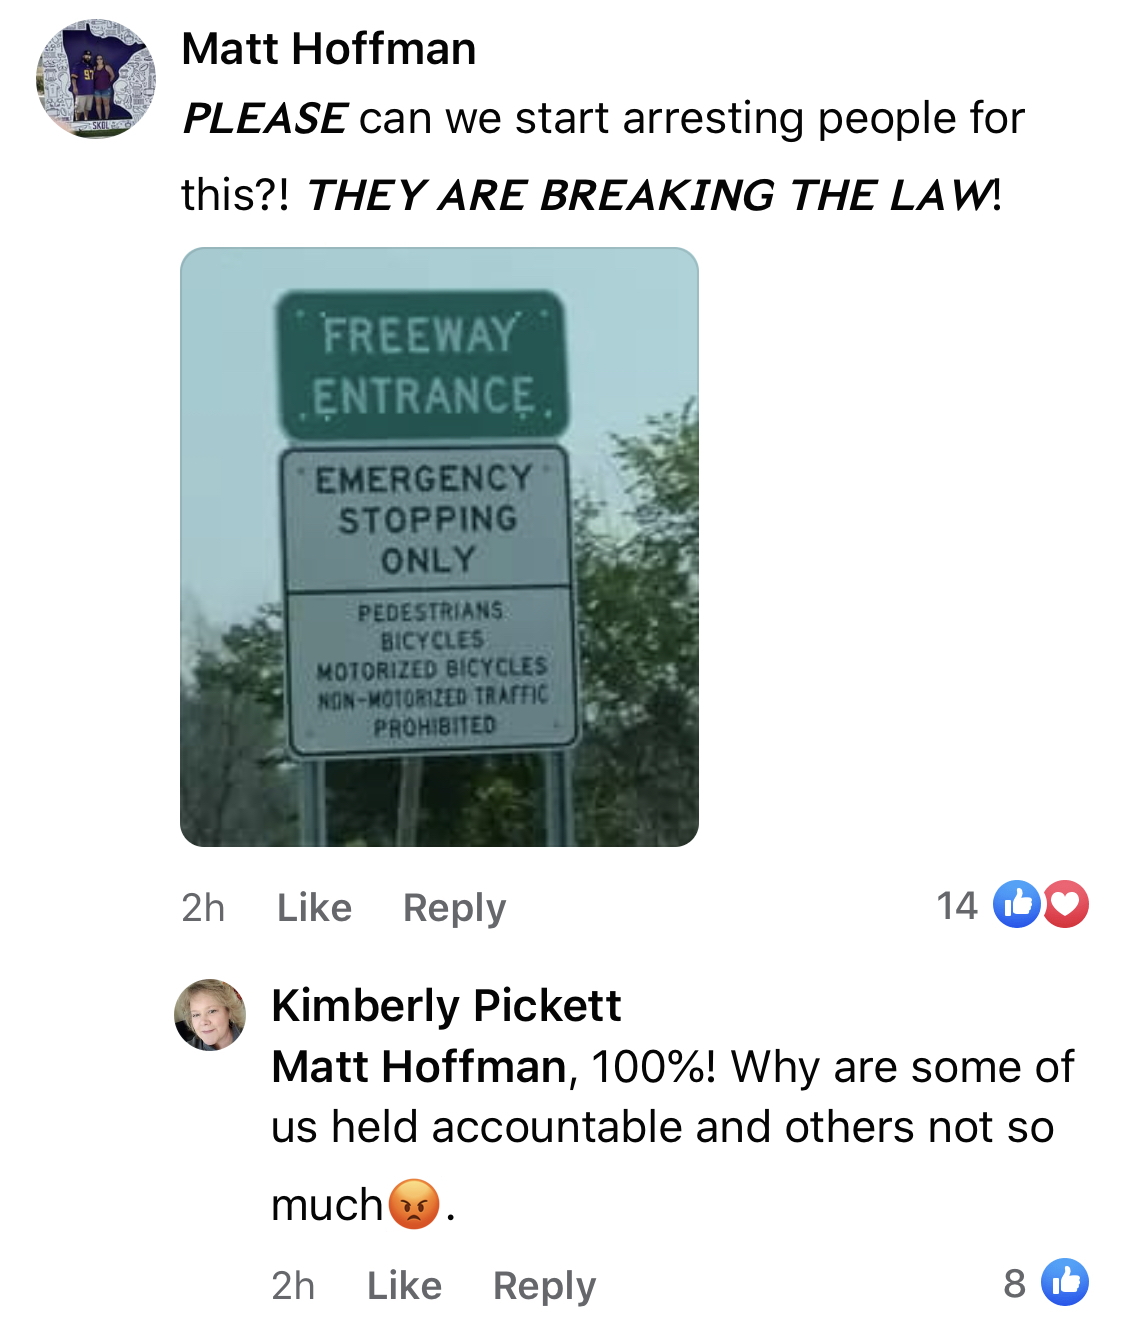Screen dimensions: 1125x1332
Task: Click the blue thumbs-up reaction on Matt's comment
Action: [1017, 905]
